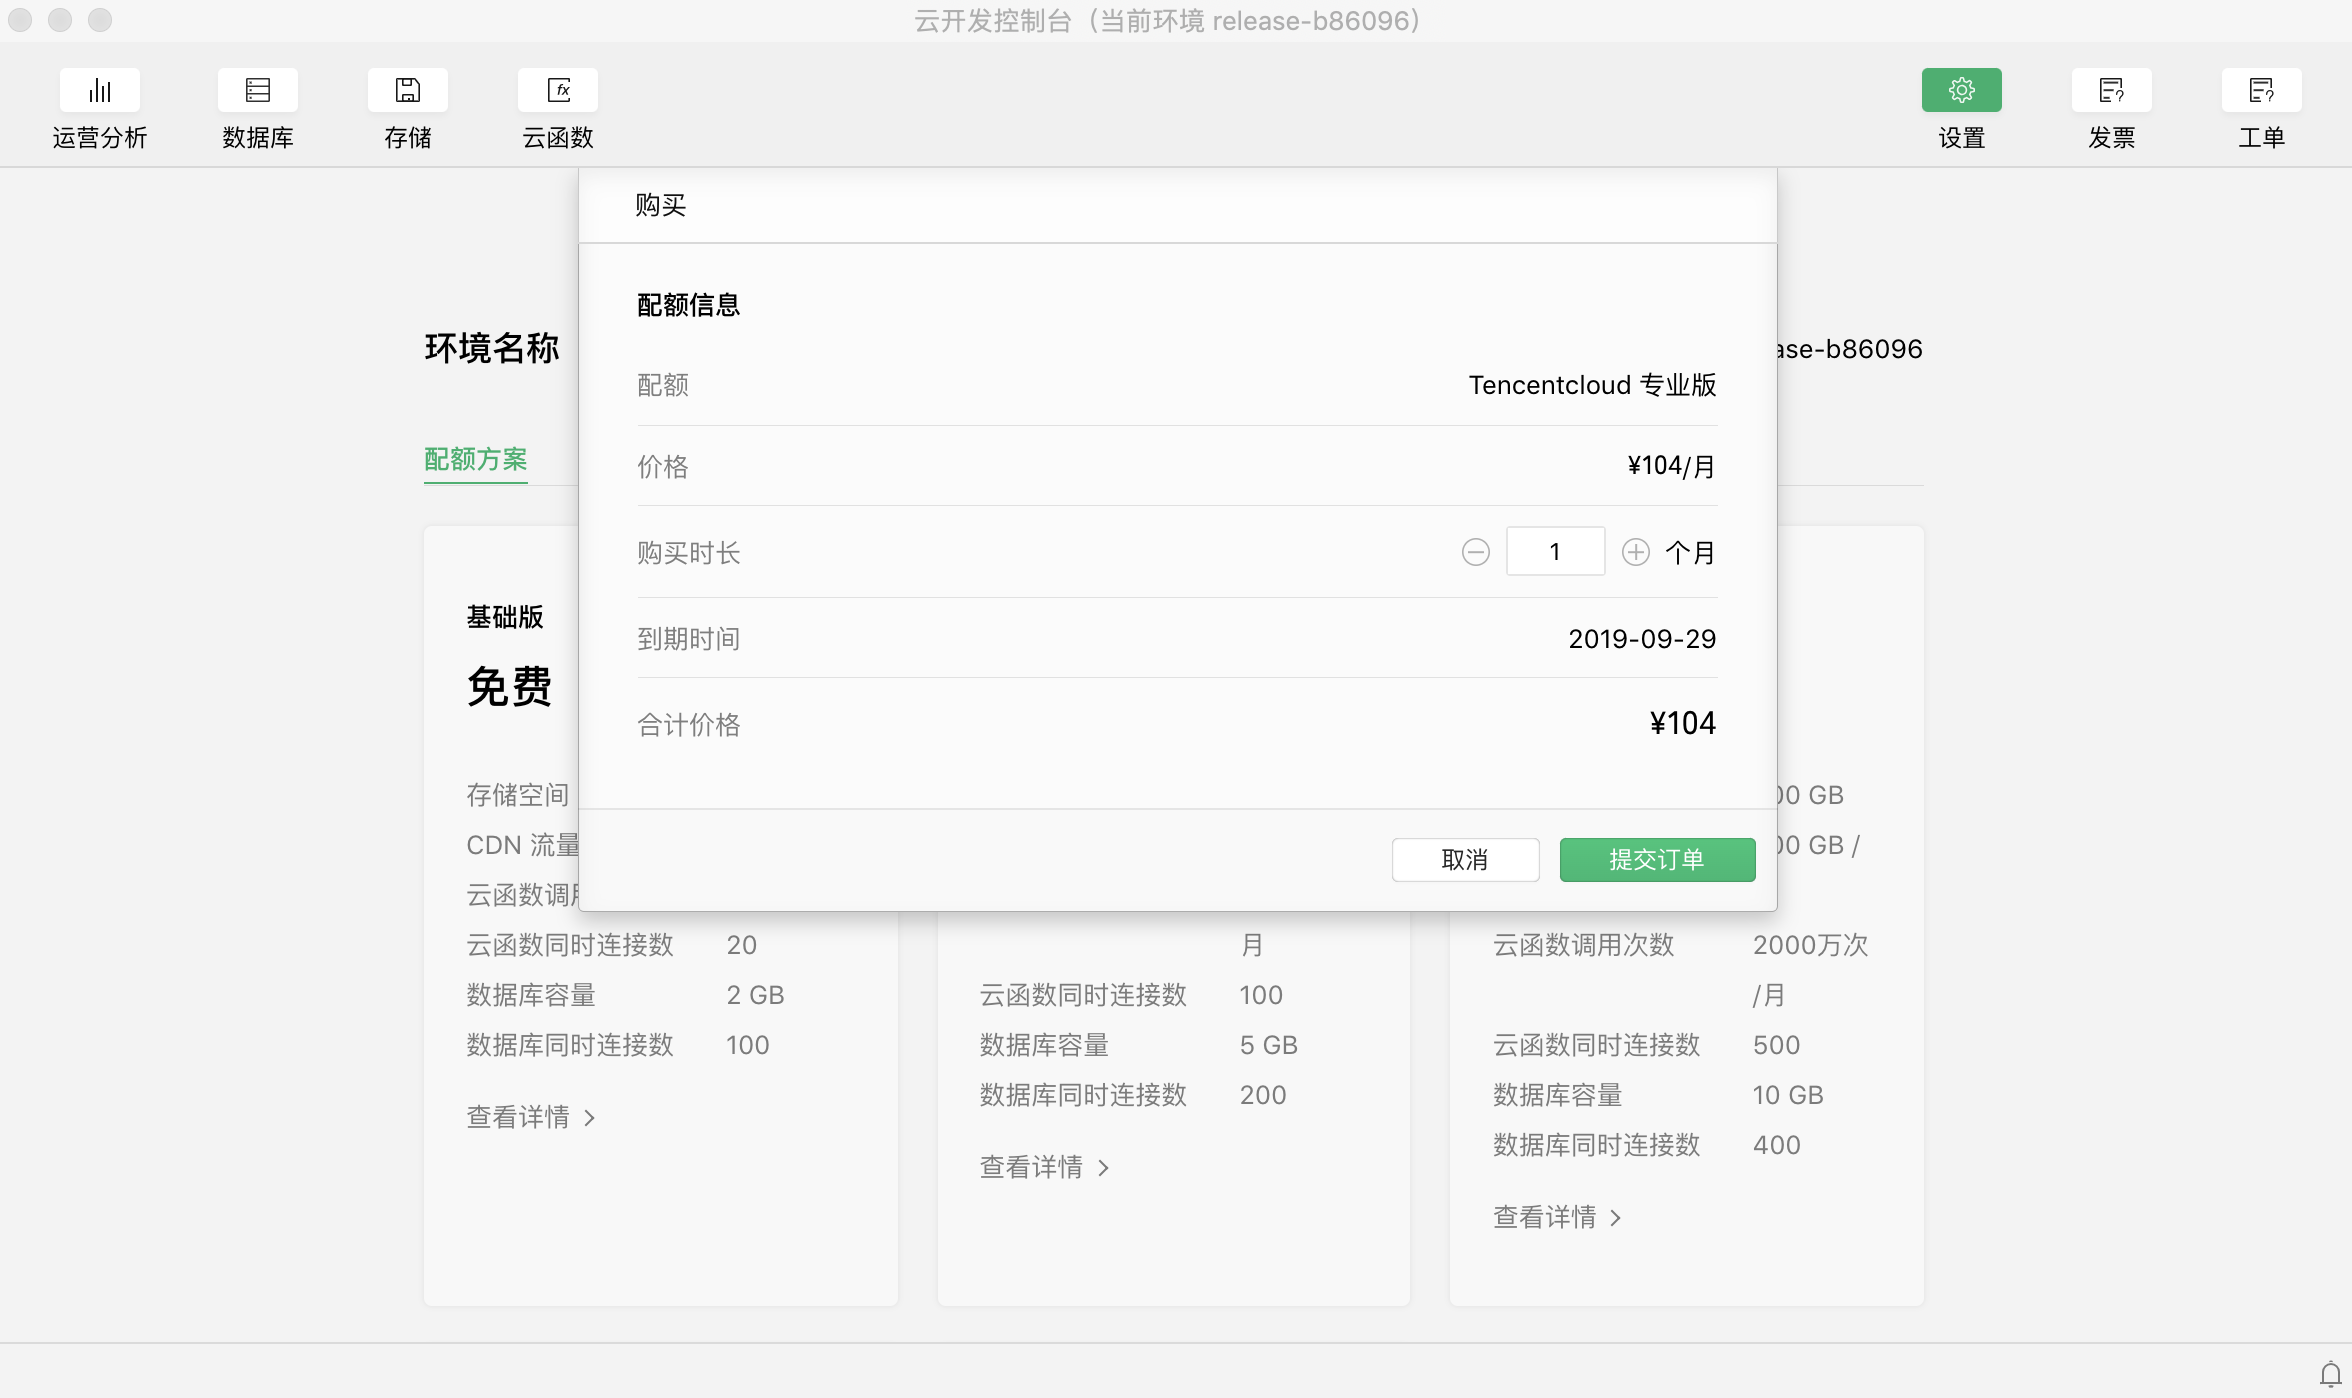The width and height of the screenshot is (2352, 1398).
Task: Increase 购买时长 with the plus stepper
Action: click(x=1636, y=551)
